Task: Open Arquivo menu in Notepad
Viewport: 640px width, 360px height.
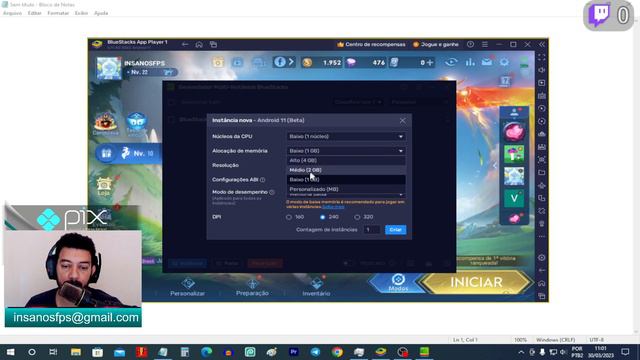Action: click(12, 13)
